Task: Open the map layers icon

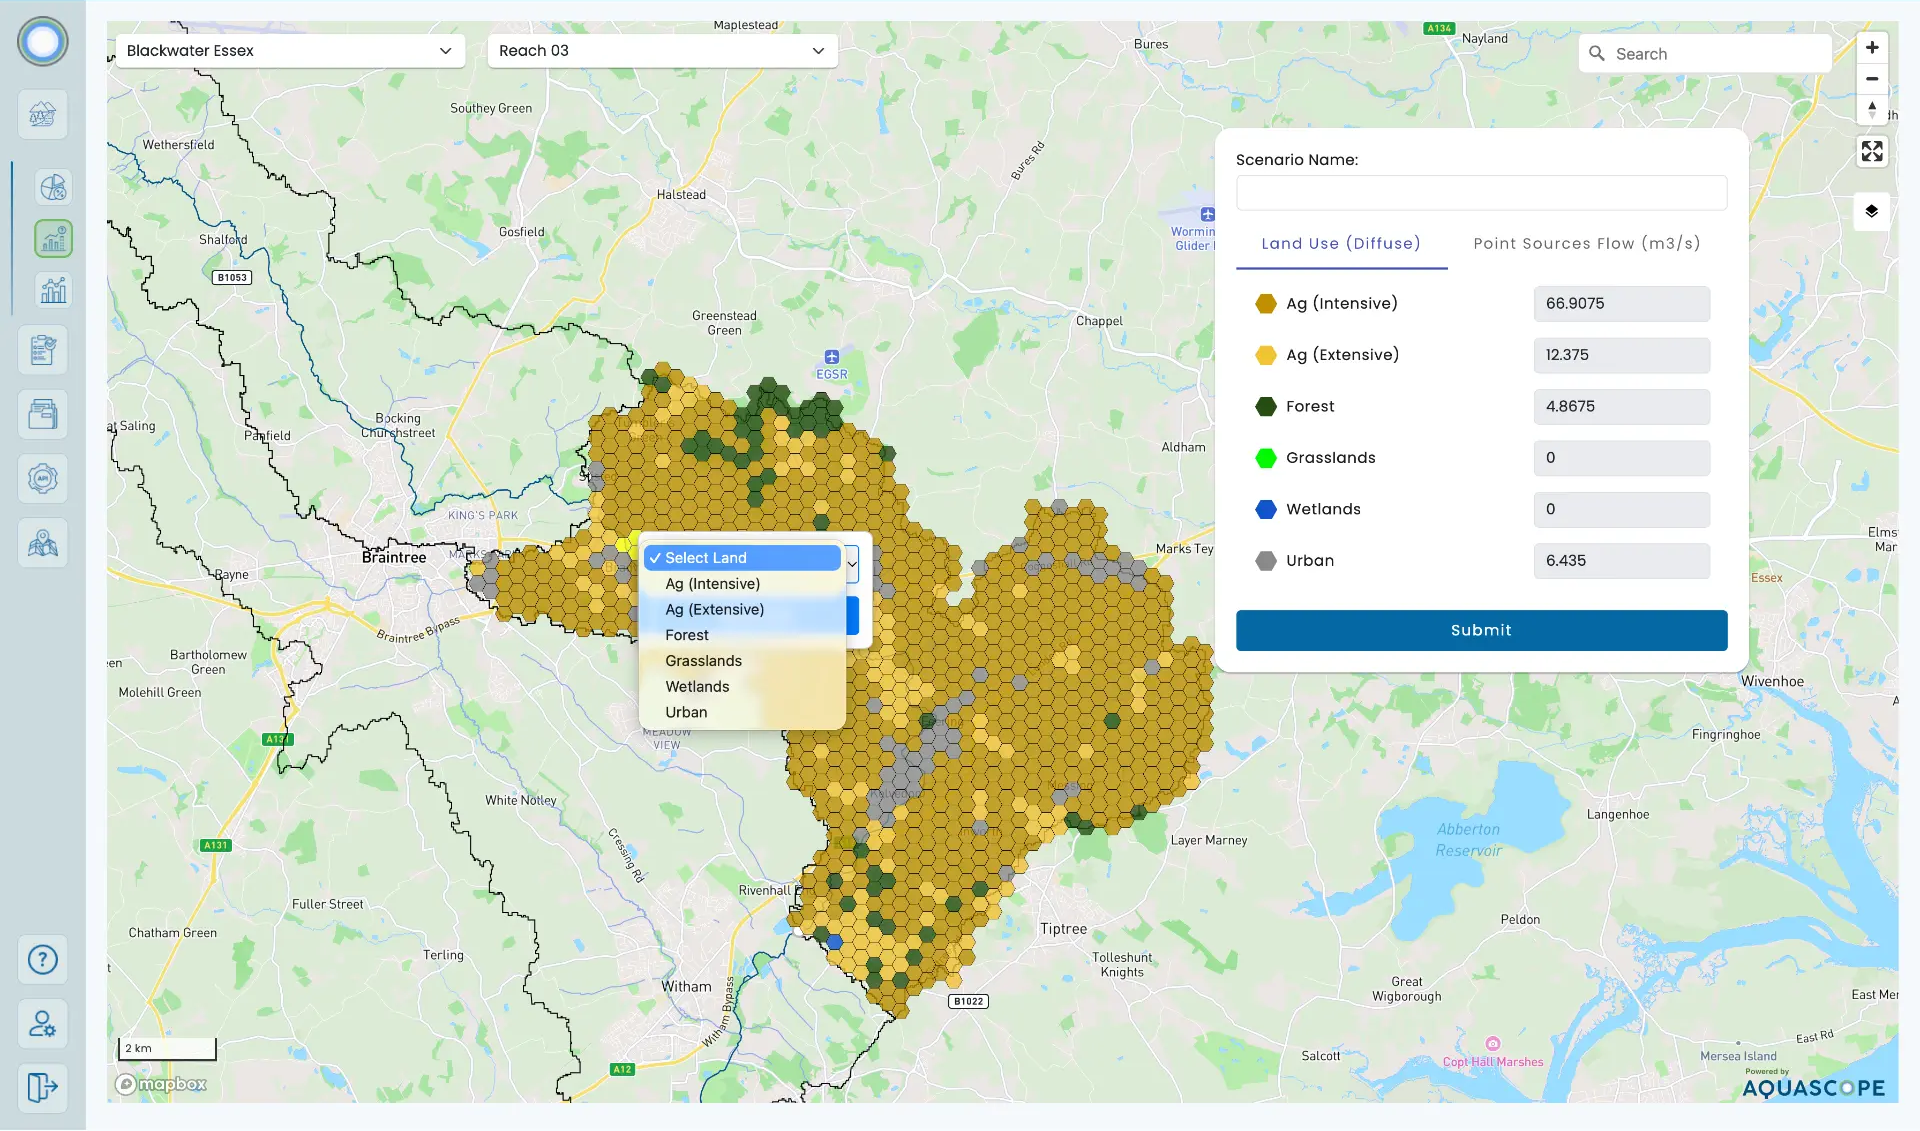Action: click(x=1872, y=211)
